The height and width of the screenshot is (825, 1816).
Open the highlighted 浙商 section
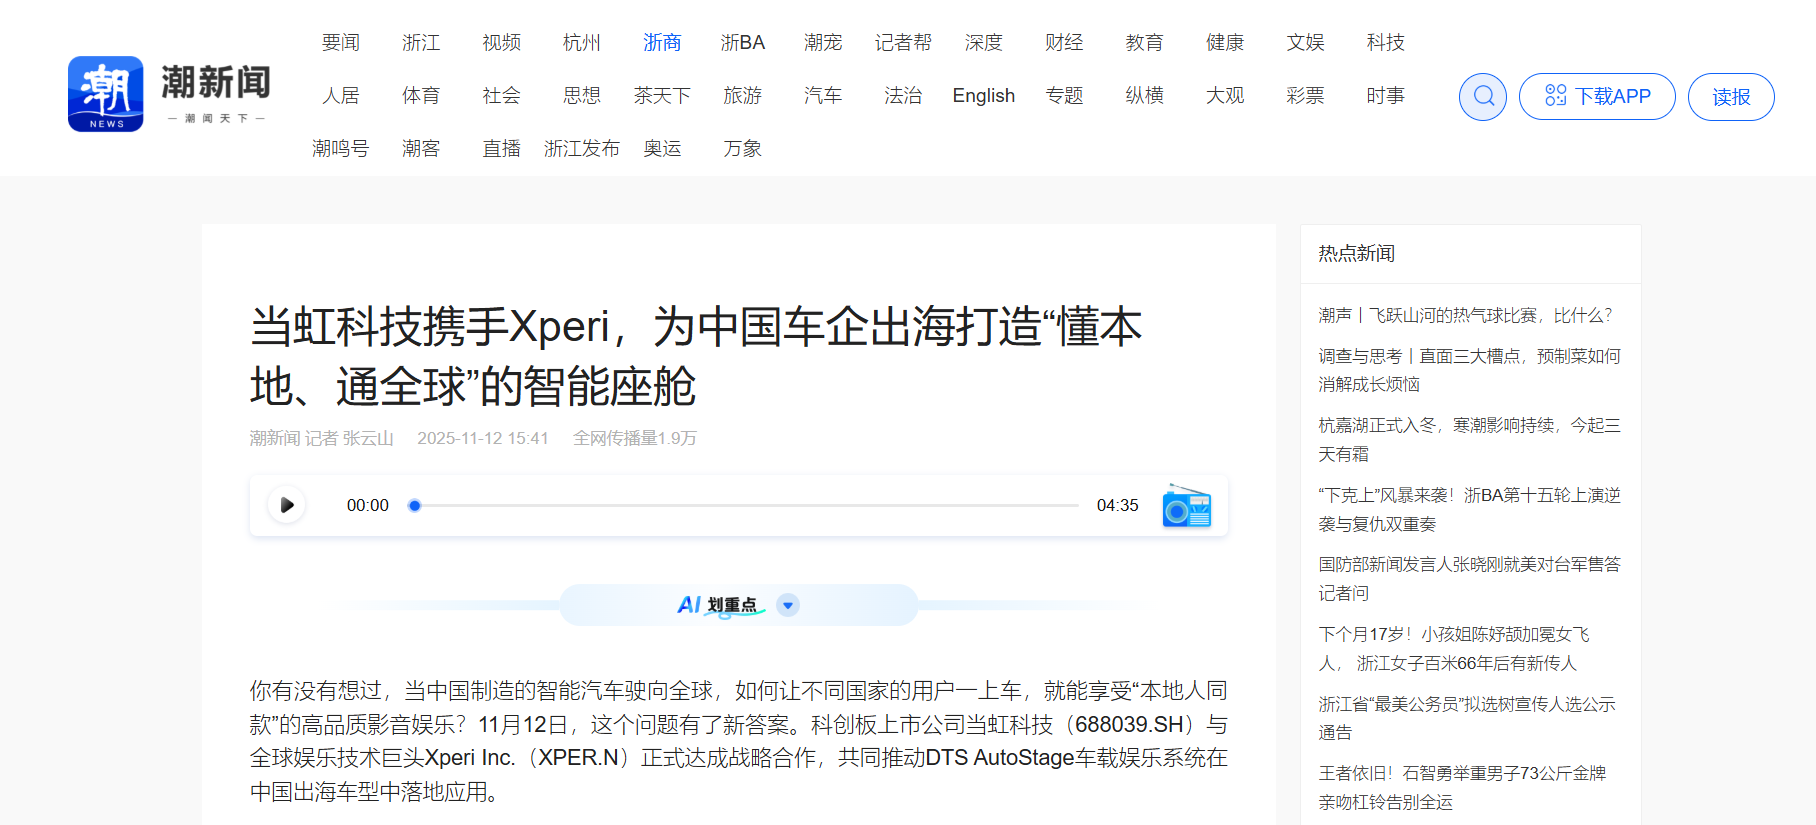coord(662,43)
